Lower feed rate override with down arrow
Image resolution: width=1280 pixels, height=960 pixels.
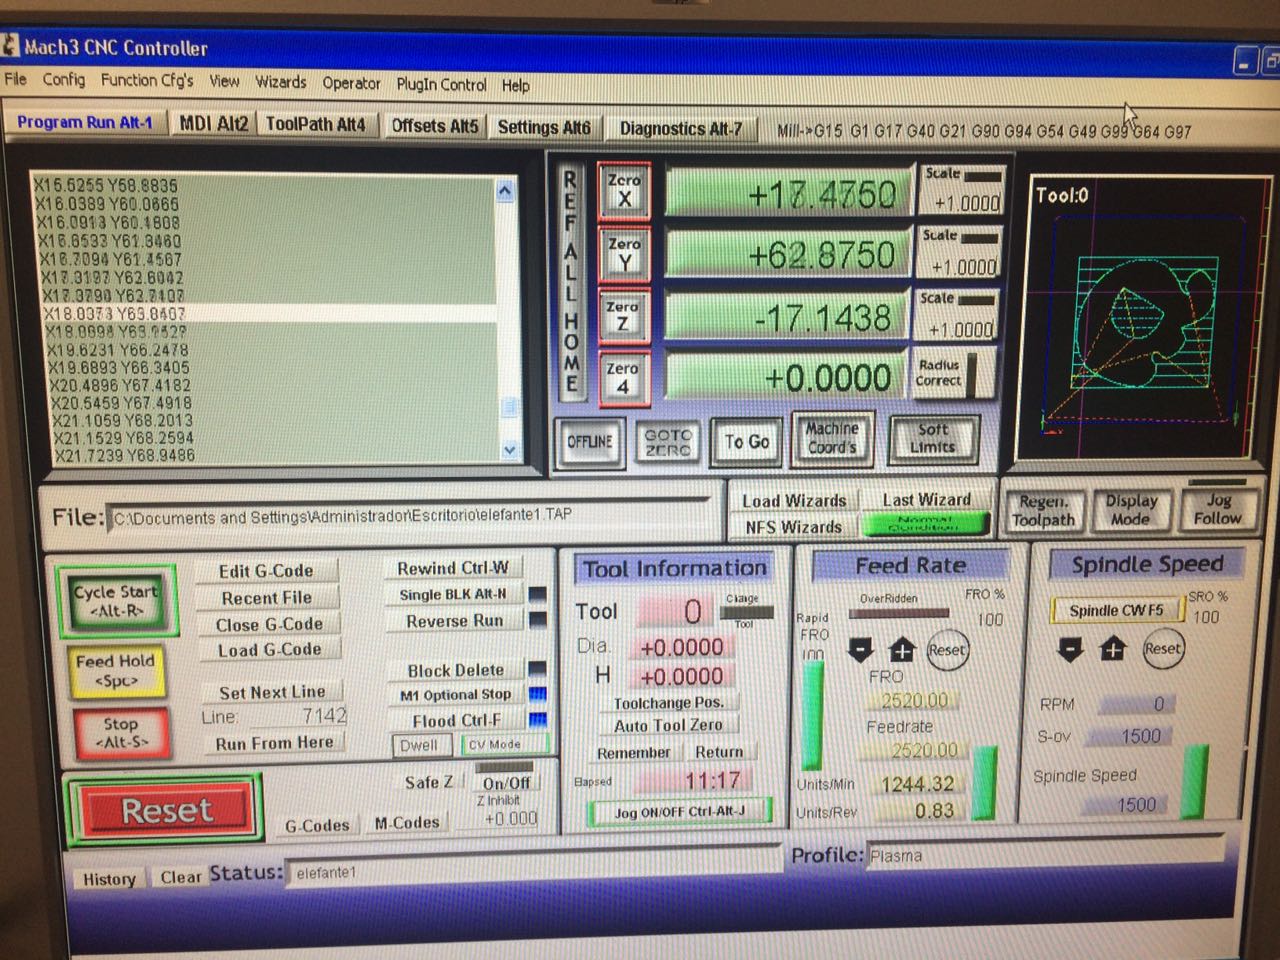tap(860, 650)
